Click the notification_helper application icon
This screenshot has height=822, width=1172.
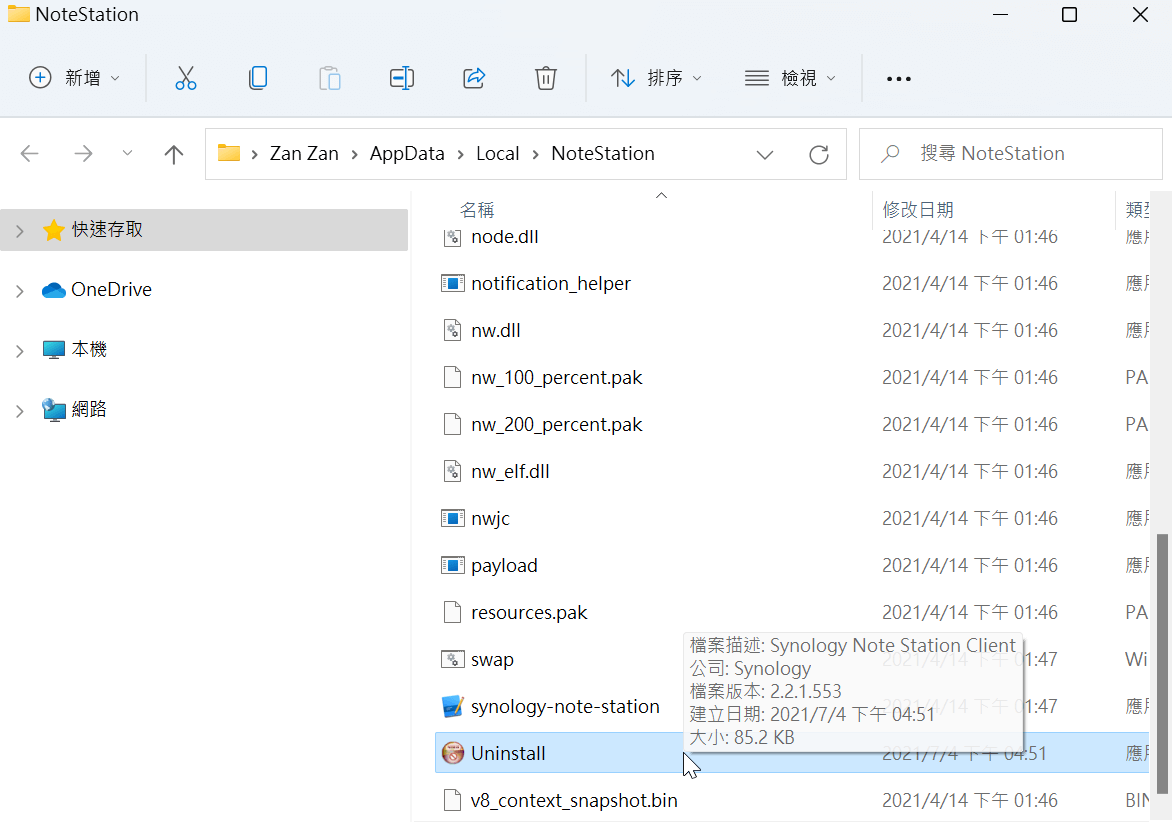452,283
